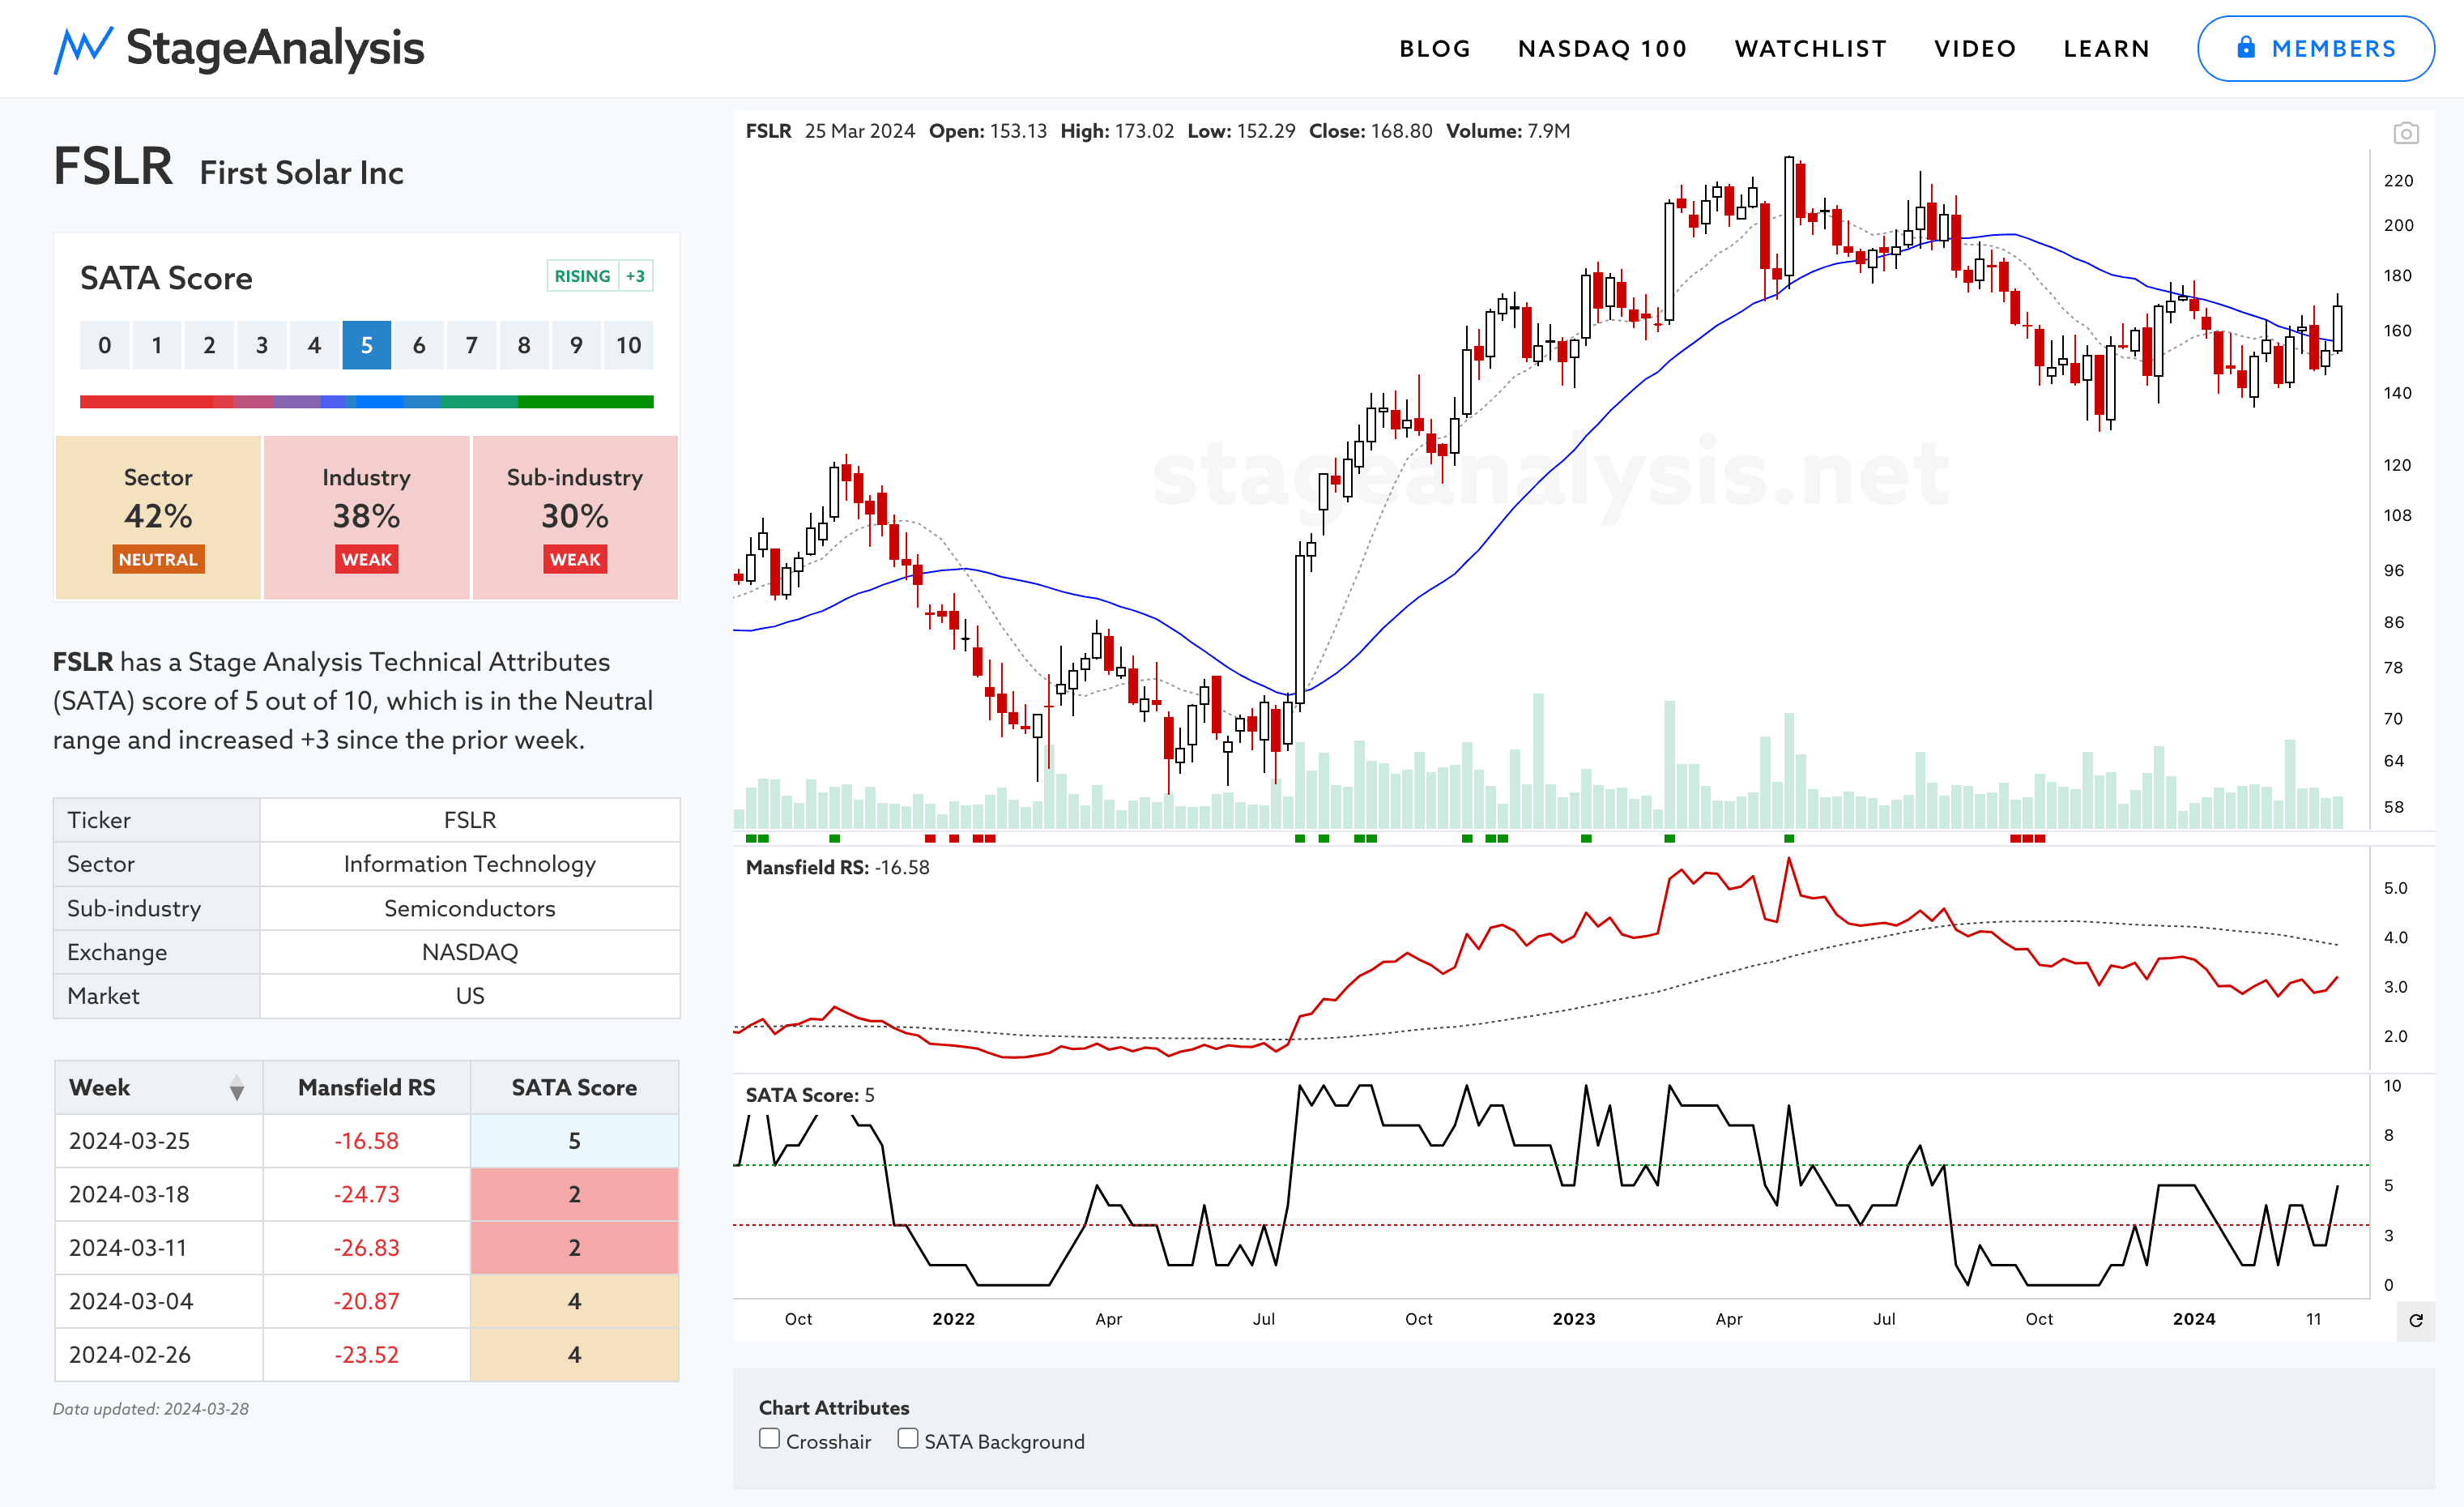Click the 2024-03-04 week cell
This screenshot has width=2464, height=1507.
click(158, 1302)
